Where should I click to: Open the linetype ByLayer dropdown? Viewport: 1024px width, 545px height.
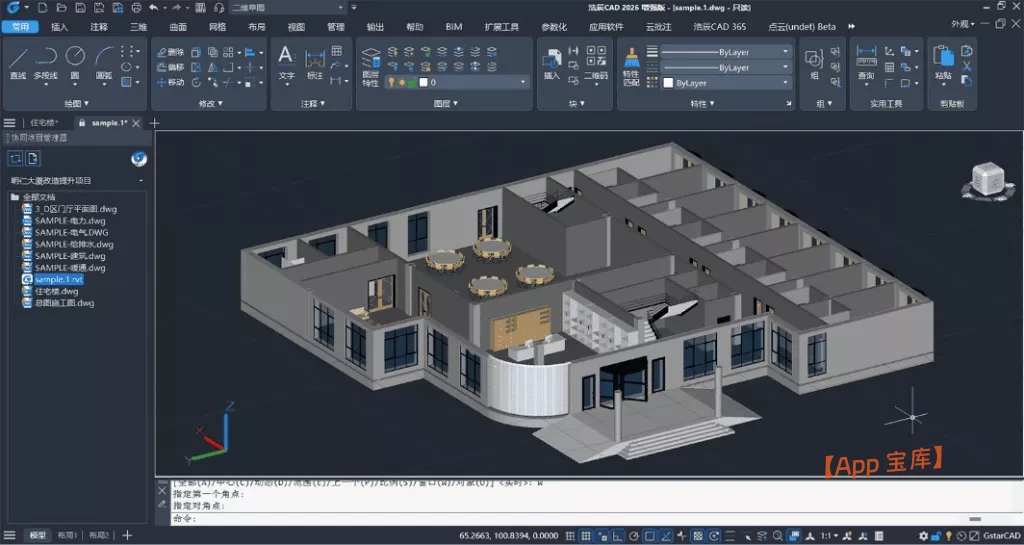(724, 67)
